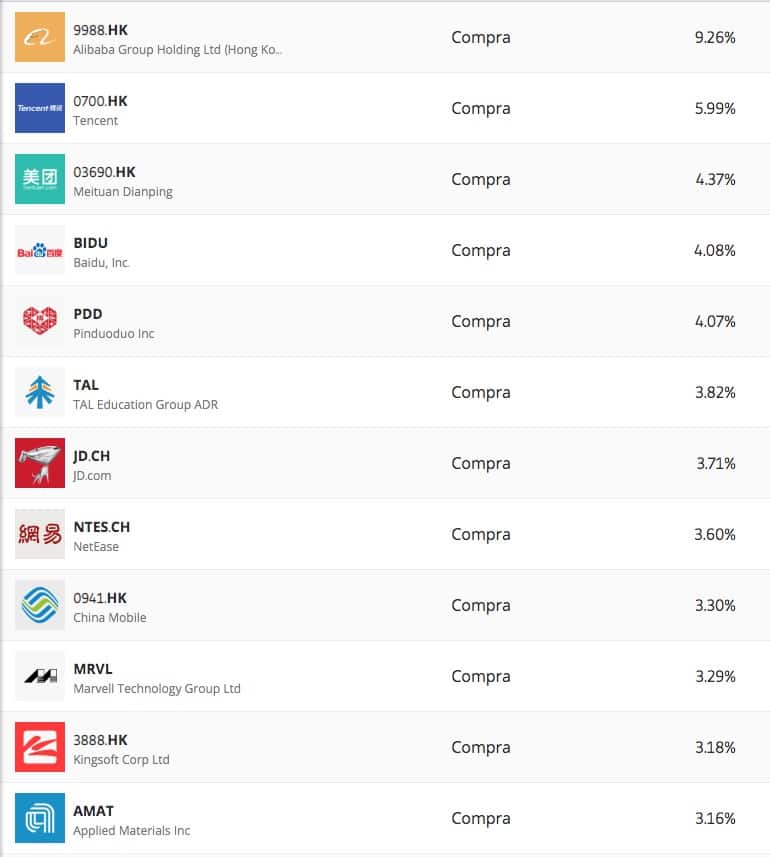
Task: Open the 9988.HK ticker link
Action: [x=100, y=30]
